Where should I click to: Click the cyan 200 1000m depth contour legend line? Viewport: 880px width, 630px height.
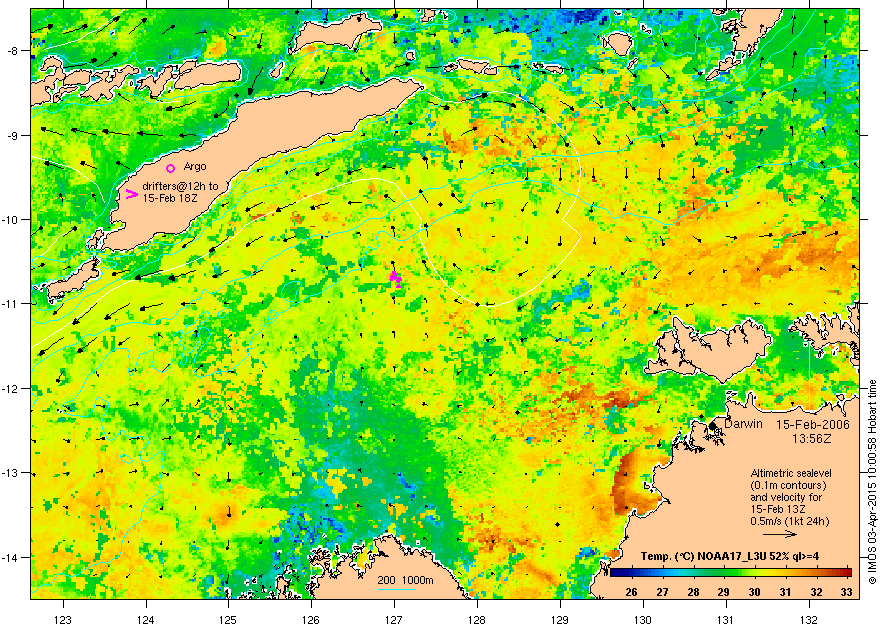tap(397, 588)
